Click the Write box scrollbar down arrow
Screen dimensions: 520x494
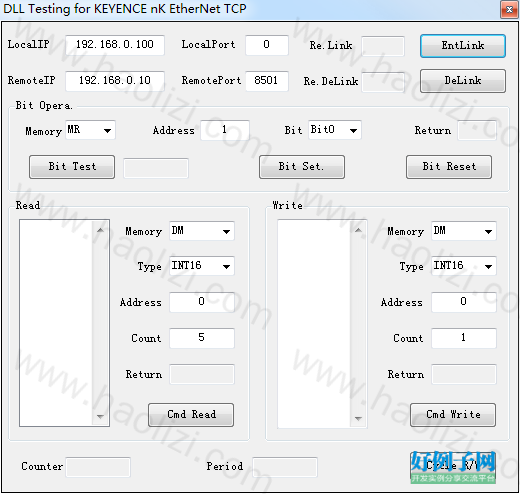pos(358,418)
